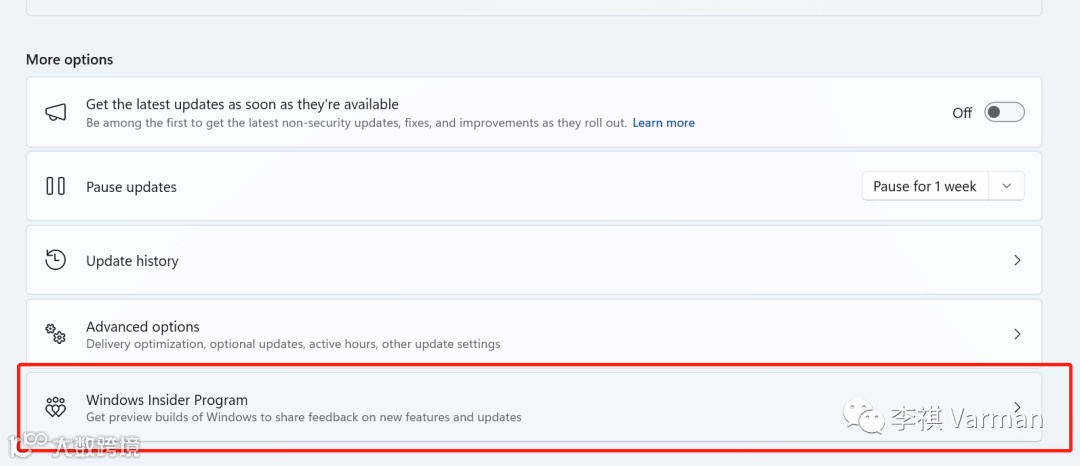1080x466 pixels.
Task: Expand Update history using its chevron
Action: 1017,260
